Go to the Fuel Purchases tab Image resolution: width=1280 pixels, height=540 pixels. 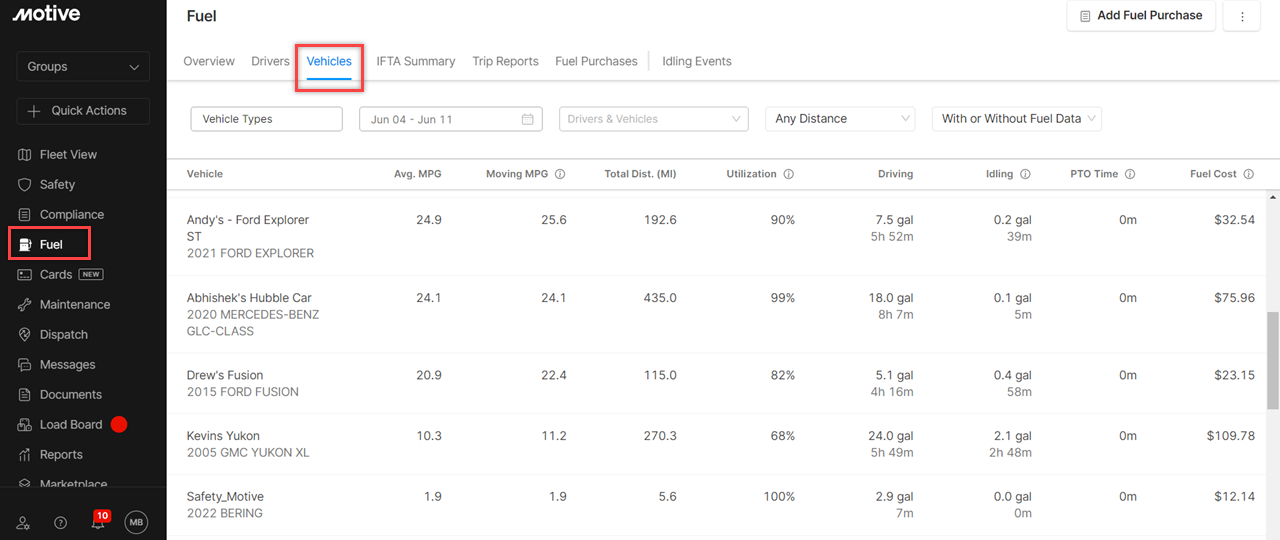[596, 61]
